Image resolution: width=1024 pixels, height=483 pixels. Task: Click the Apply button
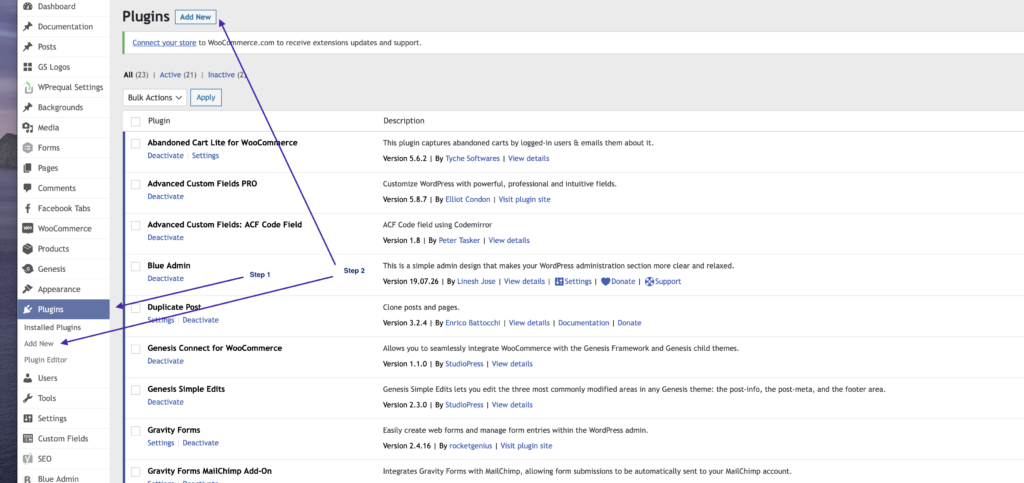[x=206, y=97]
